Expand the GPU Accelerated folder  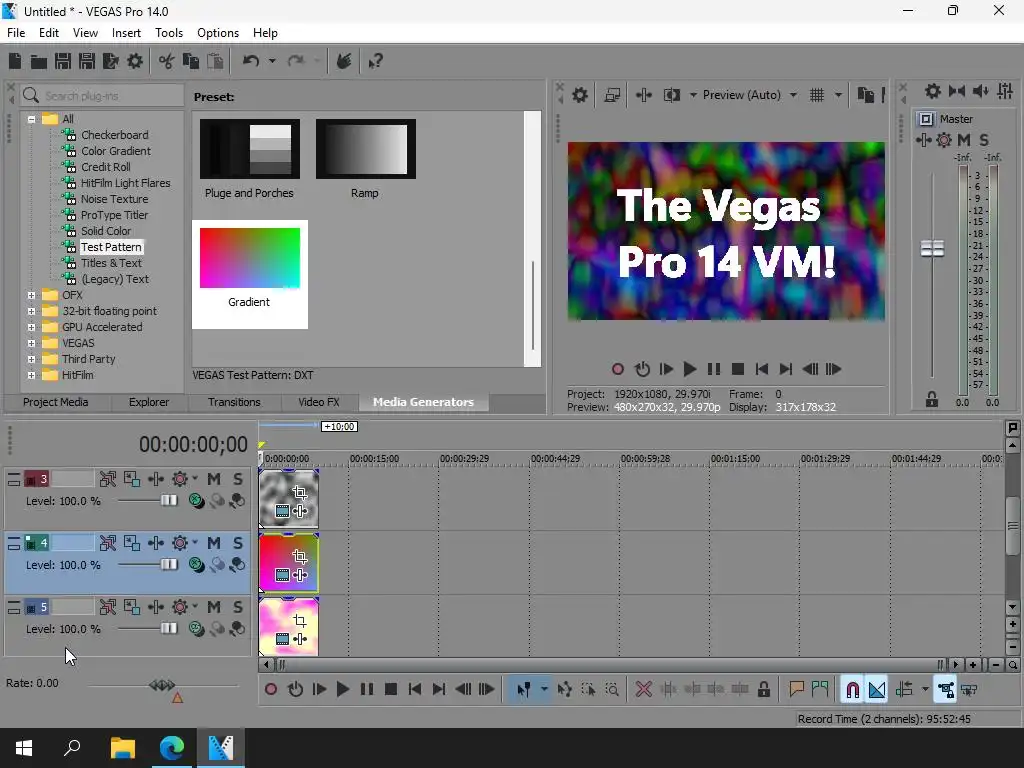coord(31,327)
